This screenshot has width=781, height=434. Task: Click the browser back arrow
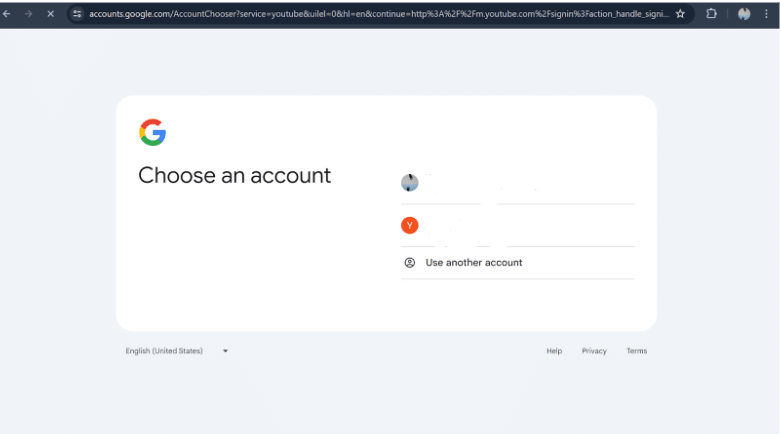[x=7, y=14]
